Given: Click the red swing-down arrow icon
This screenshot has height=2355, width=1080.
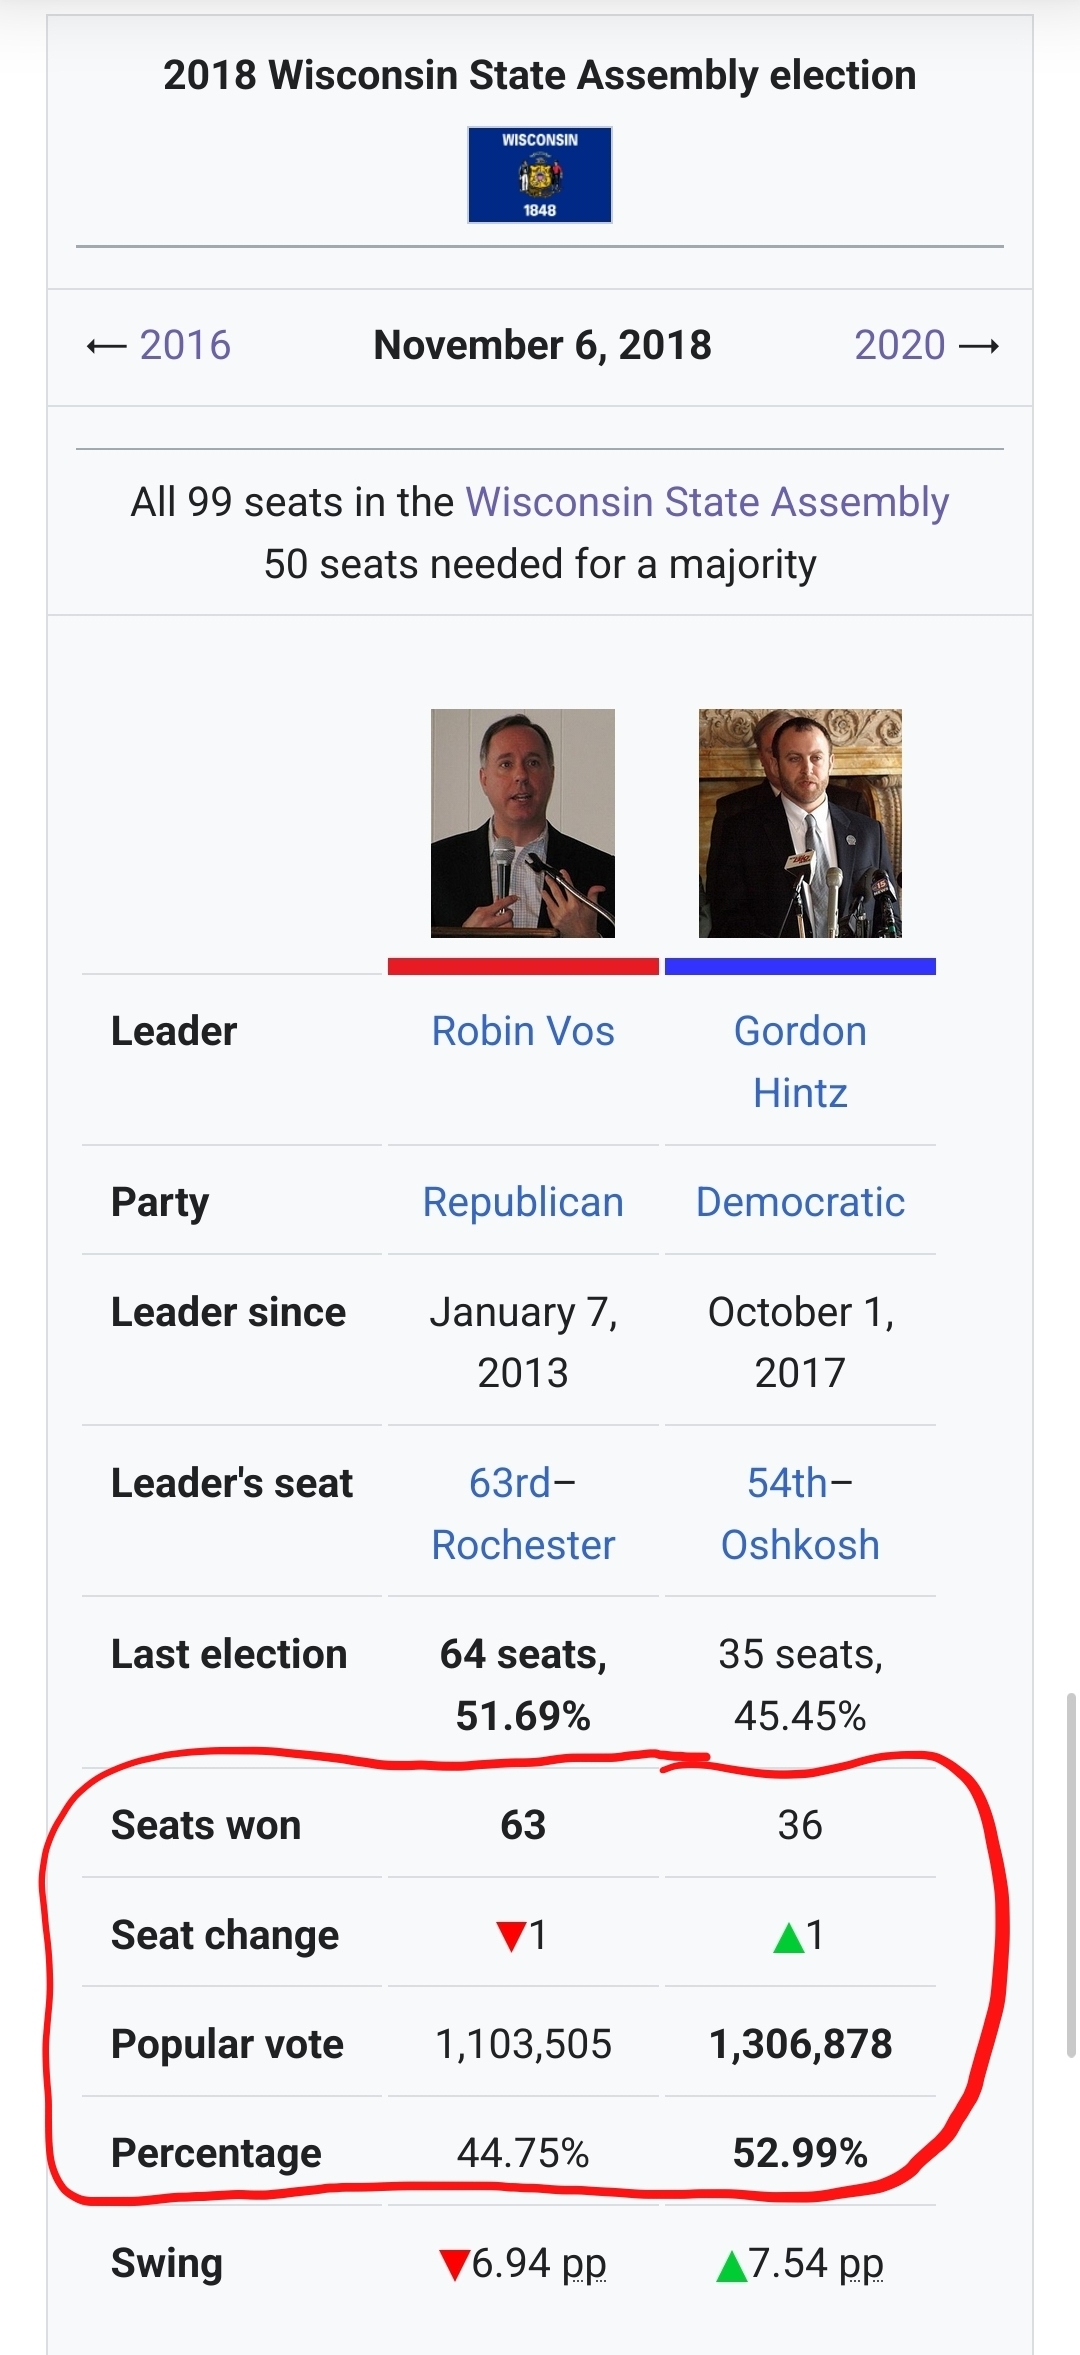Looking at the screenshot, I should click(x=454, y=2265).
